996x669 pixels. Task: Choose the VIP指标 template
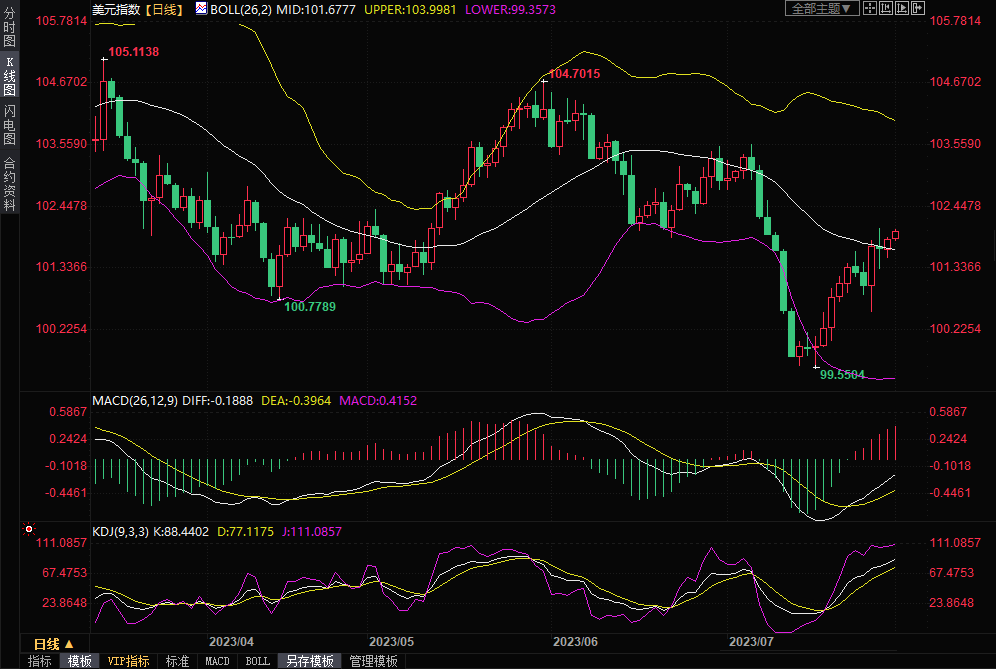(128, 661)
